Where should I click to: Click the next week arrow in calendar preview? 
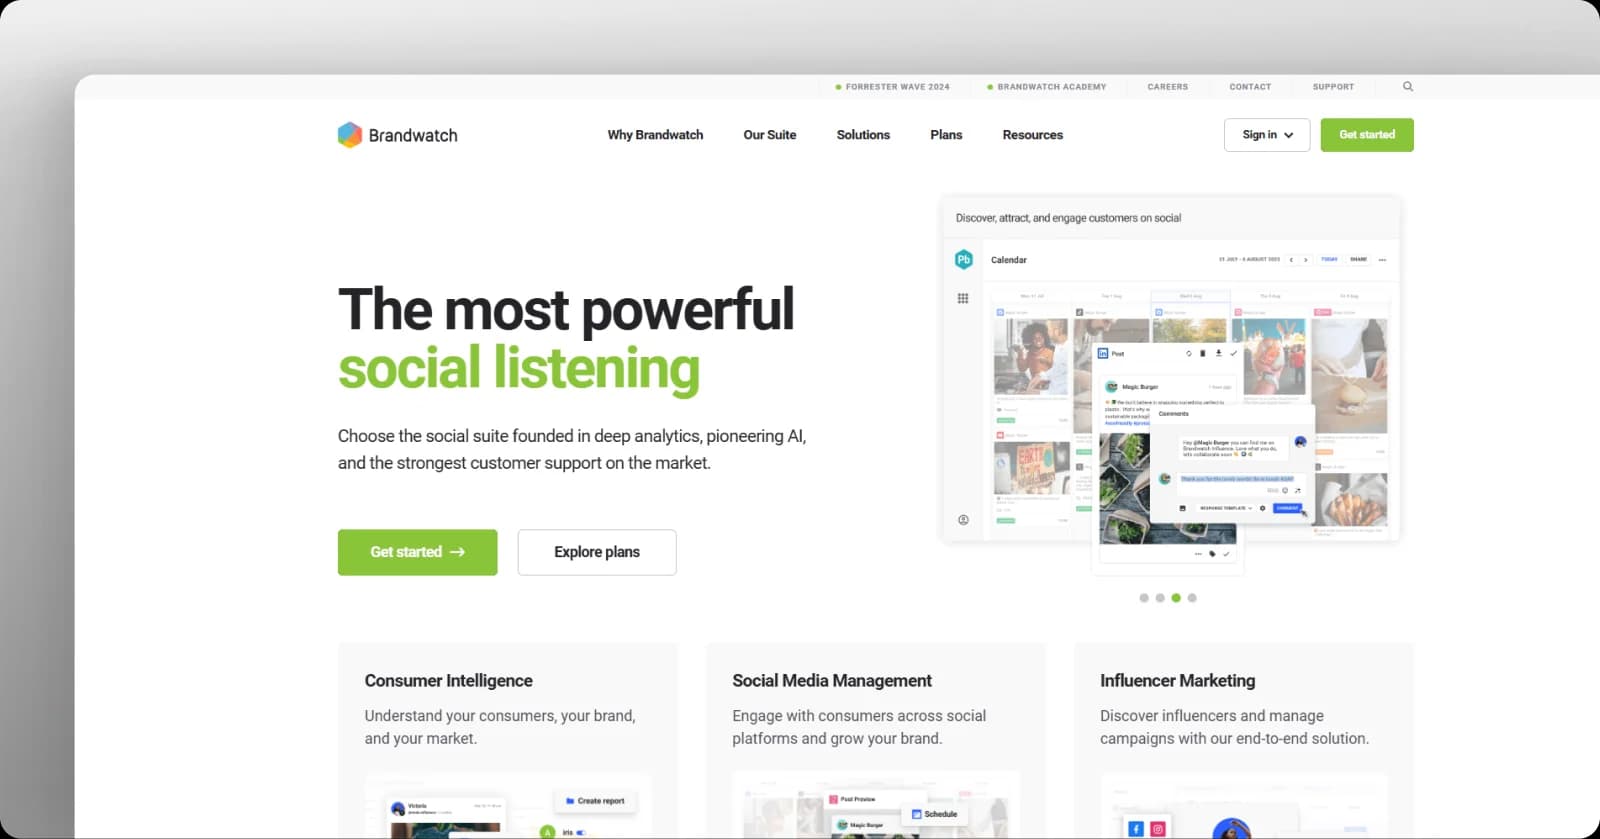coord(1306,260)
